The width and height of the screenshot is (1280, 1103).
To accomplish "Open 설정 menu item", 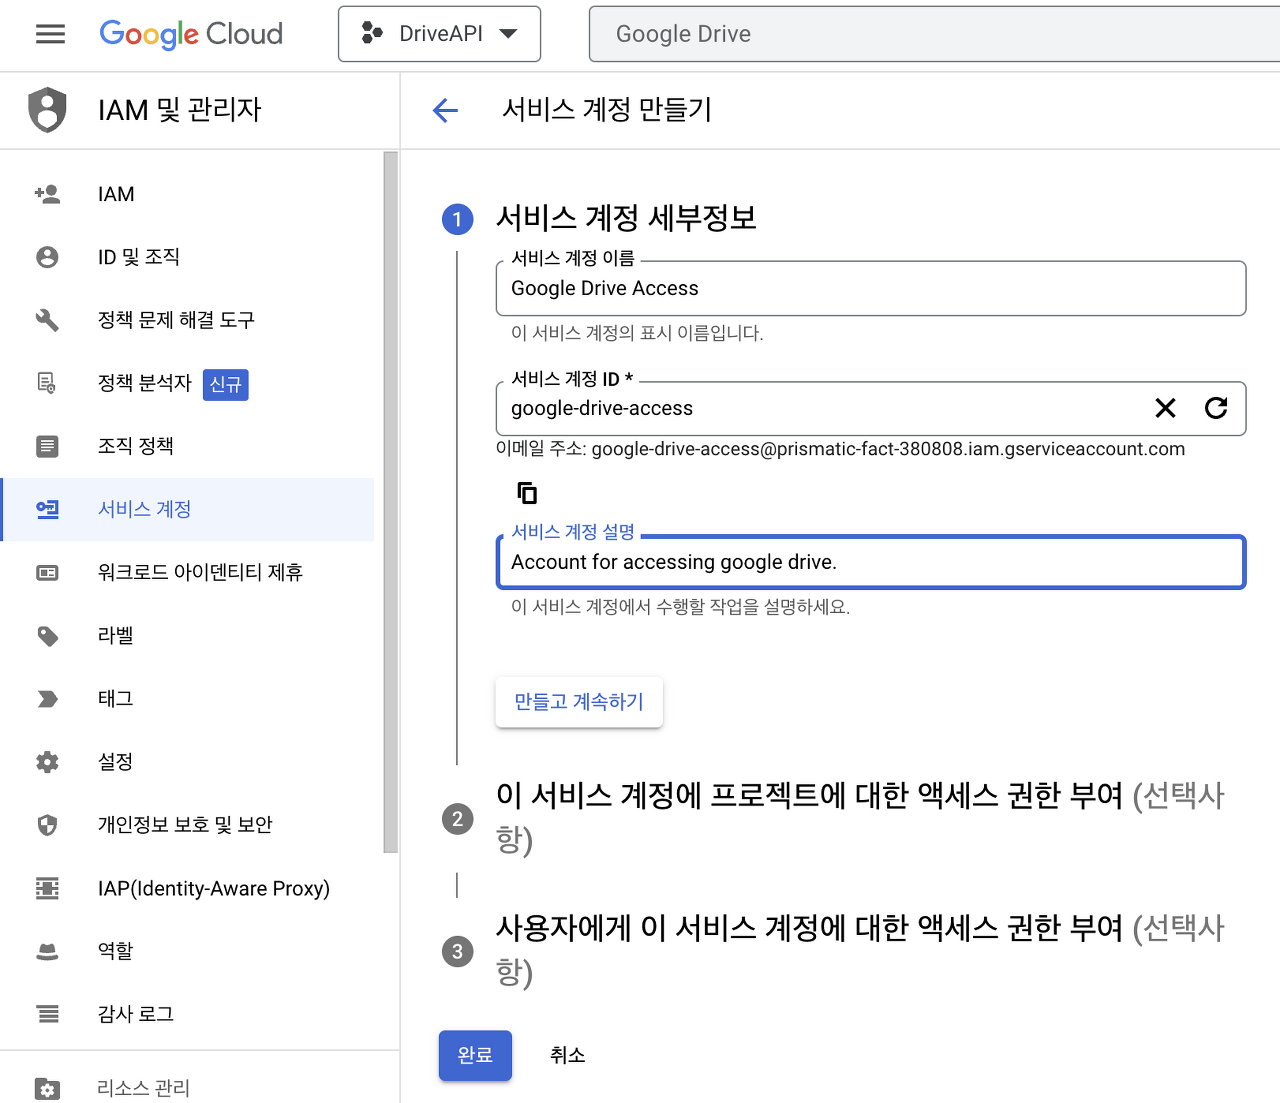I will click(188, 761).
